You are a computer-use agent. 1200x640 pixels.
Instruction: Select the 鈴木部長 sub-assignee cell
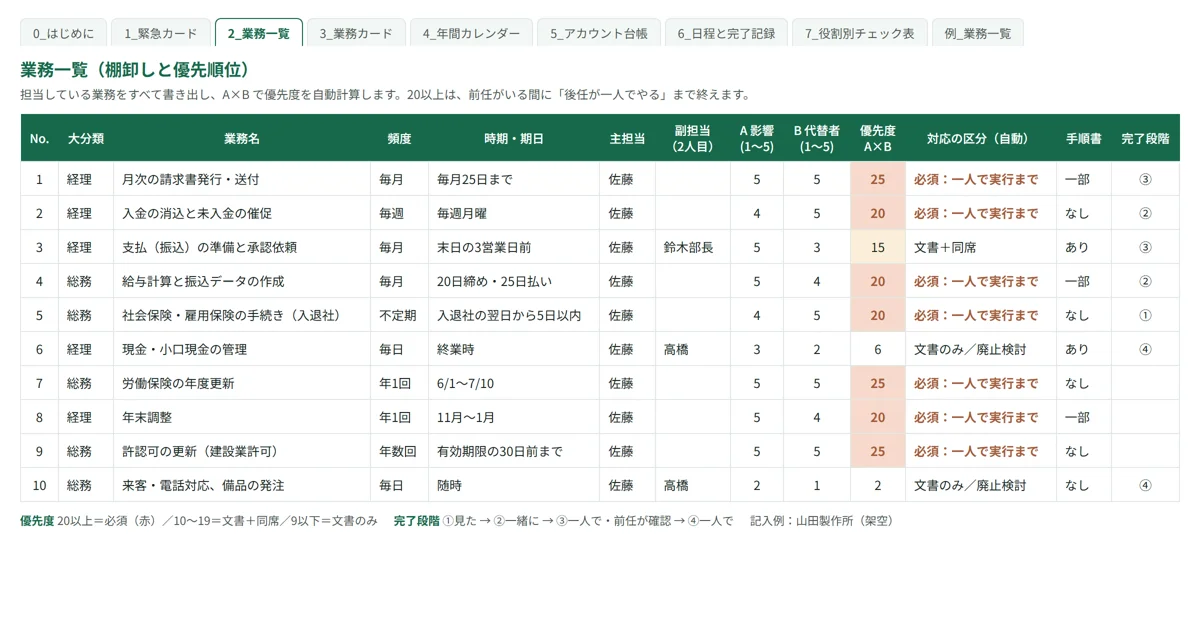(x=693, y=247)
